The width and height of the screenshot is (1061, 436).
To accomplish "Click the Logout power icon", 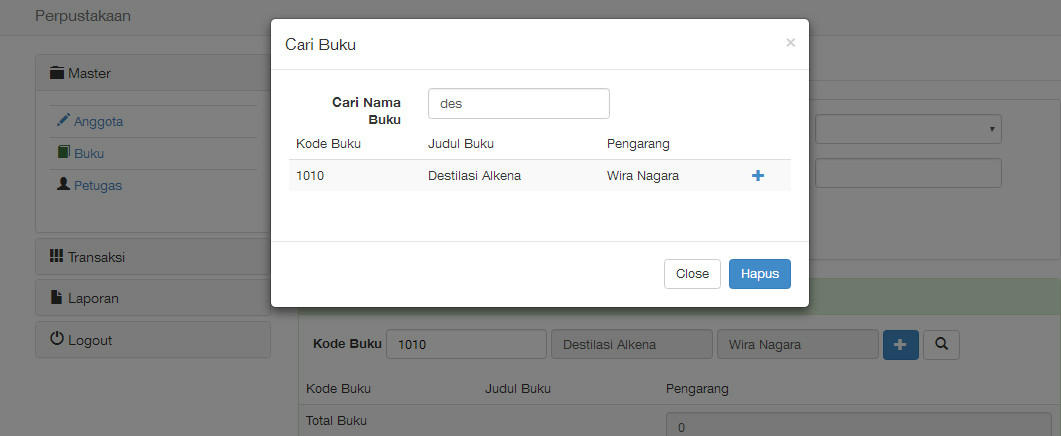I will click(57, 339).
